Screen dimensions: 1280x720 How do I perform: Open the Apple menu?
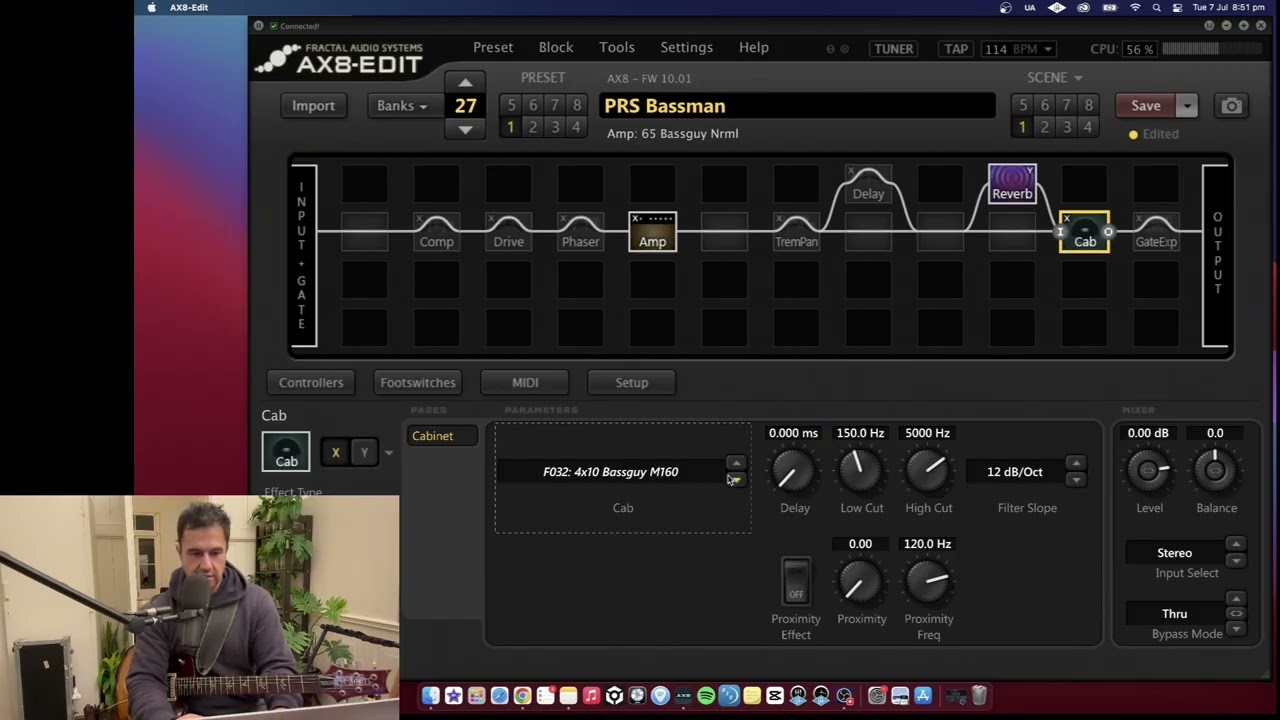click(x=152, y=7)
